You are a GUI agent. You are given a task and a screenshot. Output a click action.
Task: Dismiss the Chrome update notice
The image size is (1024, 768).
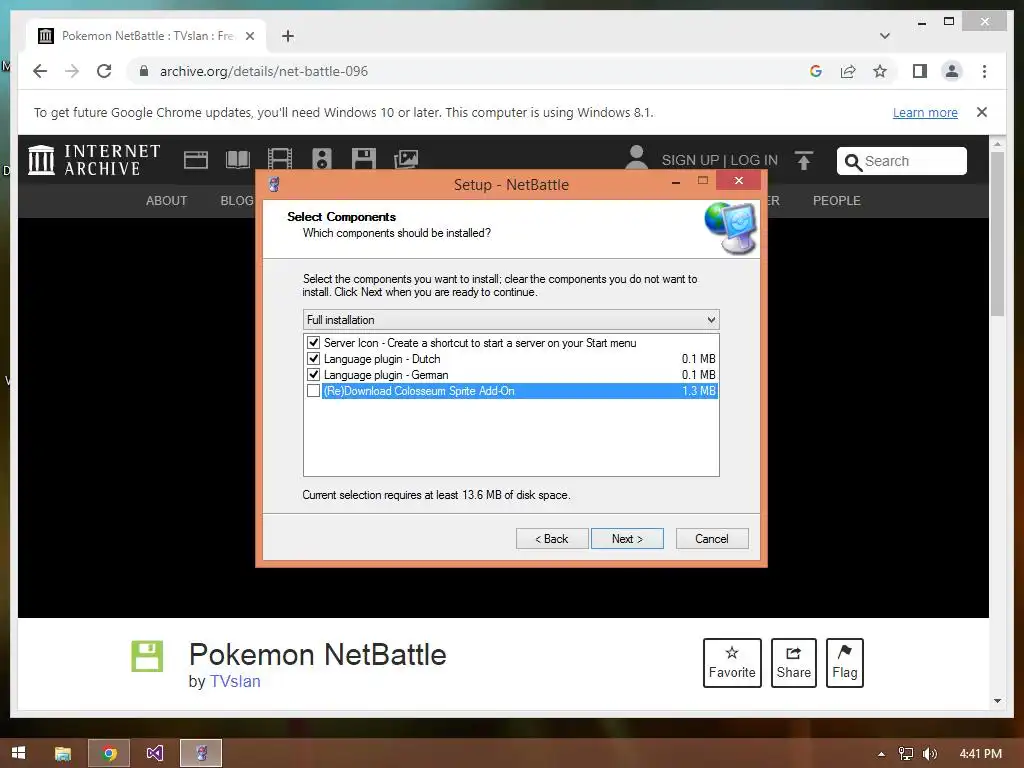(x=982, y=112)
